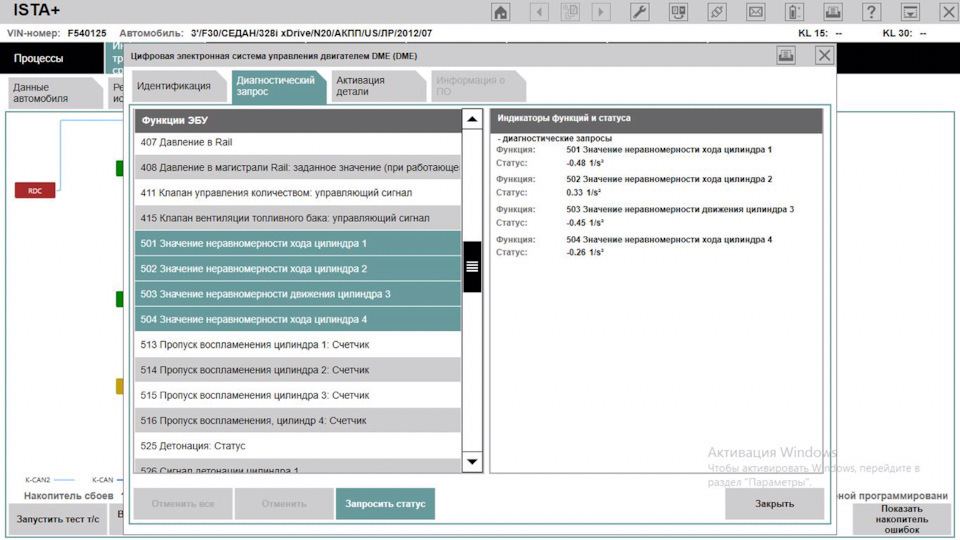Deselect row 504 неравномерности хода цилиндра 4

point(298,319)
